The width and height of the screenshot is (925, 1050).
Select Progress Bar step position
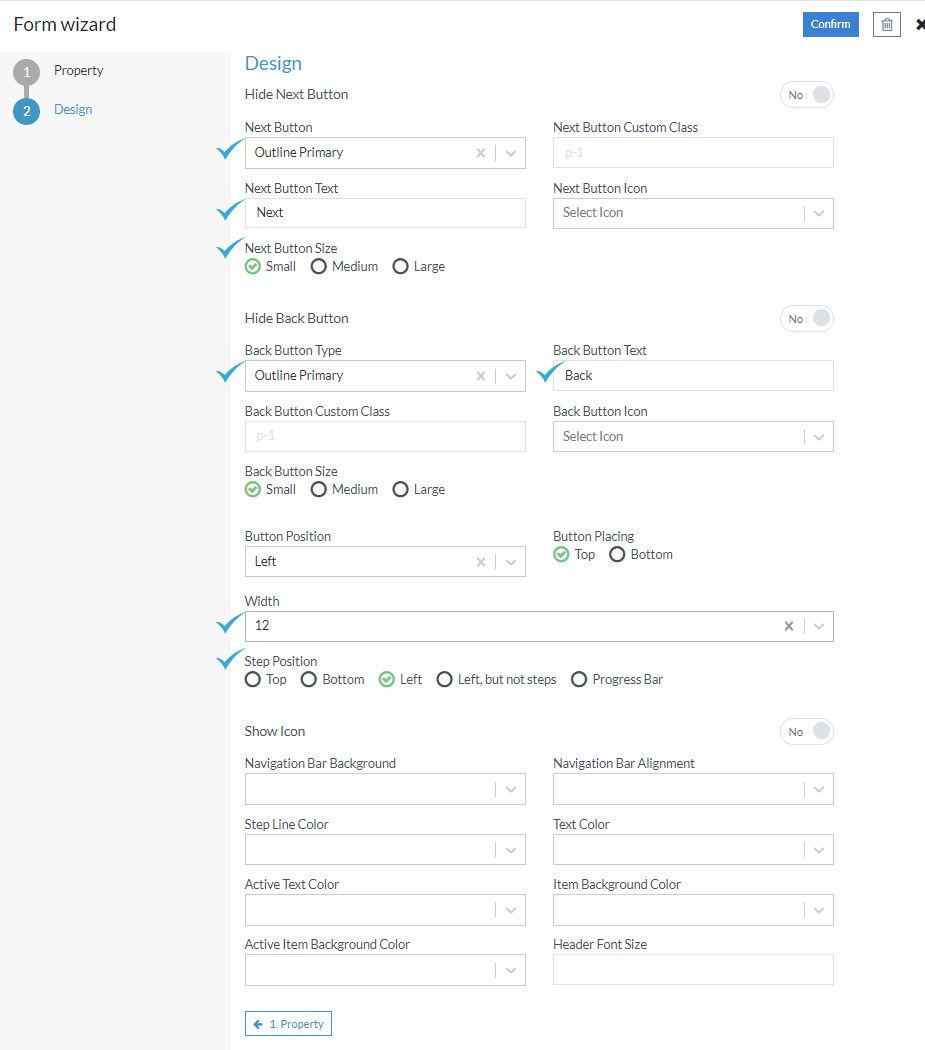point(579,680)
